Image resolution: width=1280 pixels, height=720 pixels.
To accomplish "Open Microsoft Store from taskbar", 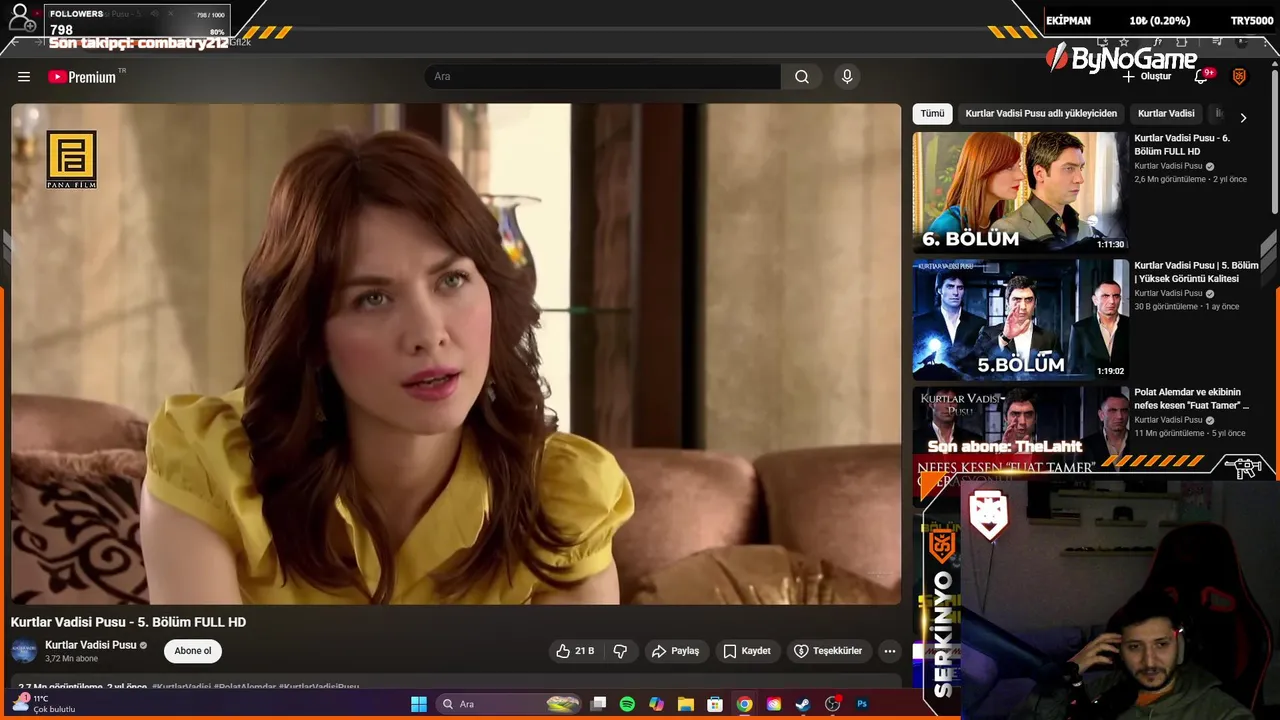I will (x=715, y=704).
